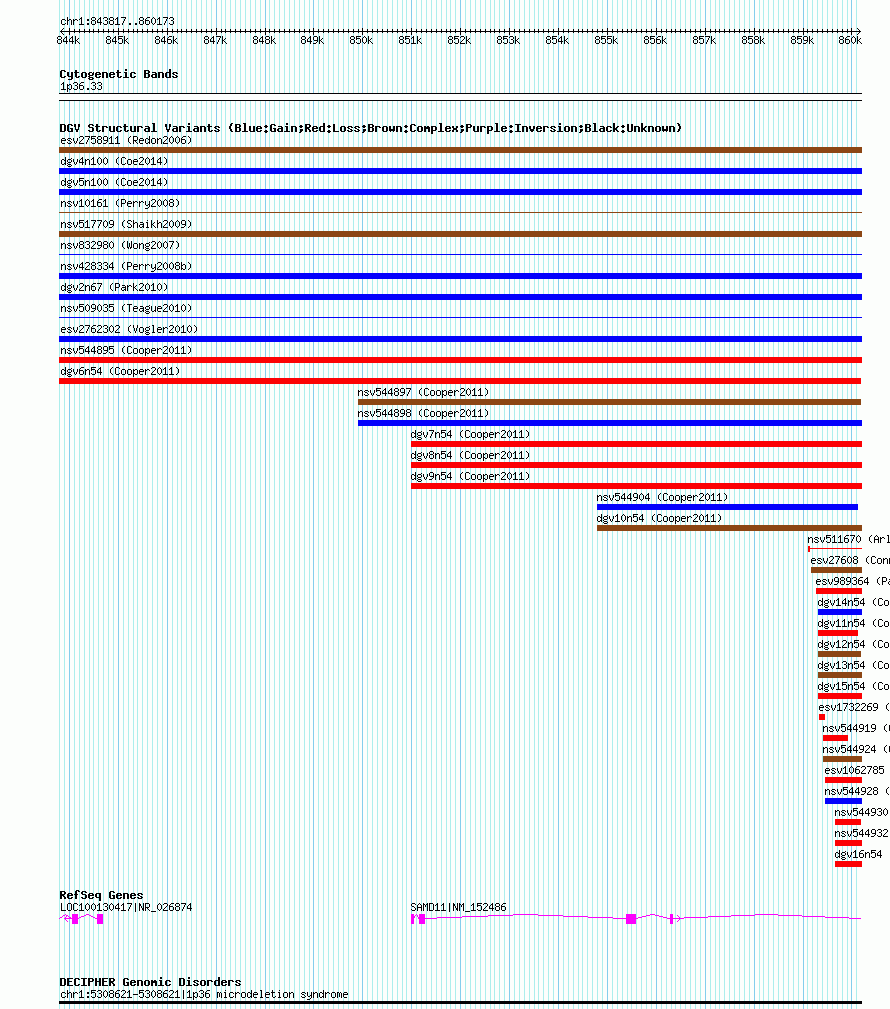Open the dgv16n54 variant label

pyautogui.click(x=858, y=855)
